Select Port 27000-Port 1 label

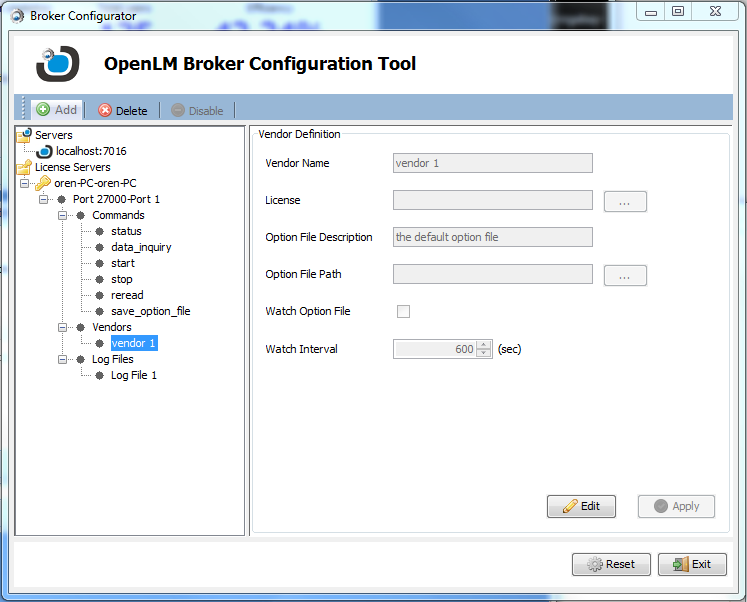coord(116,199)
